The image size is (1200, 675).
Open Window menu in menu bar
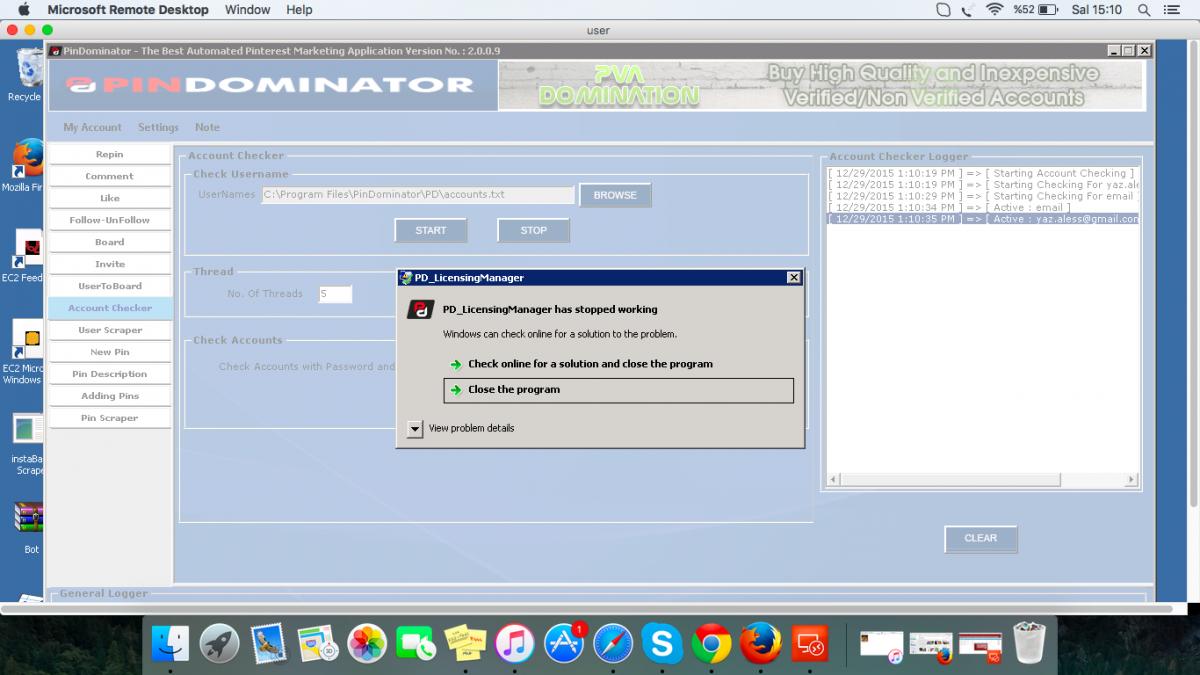click(x=247, y=9)
